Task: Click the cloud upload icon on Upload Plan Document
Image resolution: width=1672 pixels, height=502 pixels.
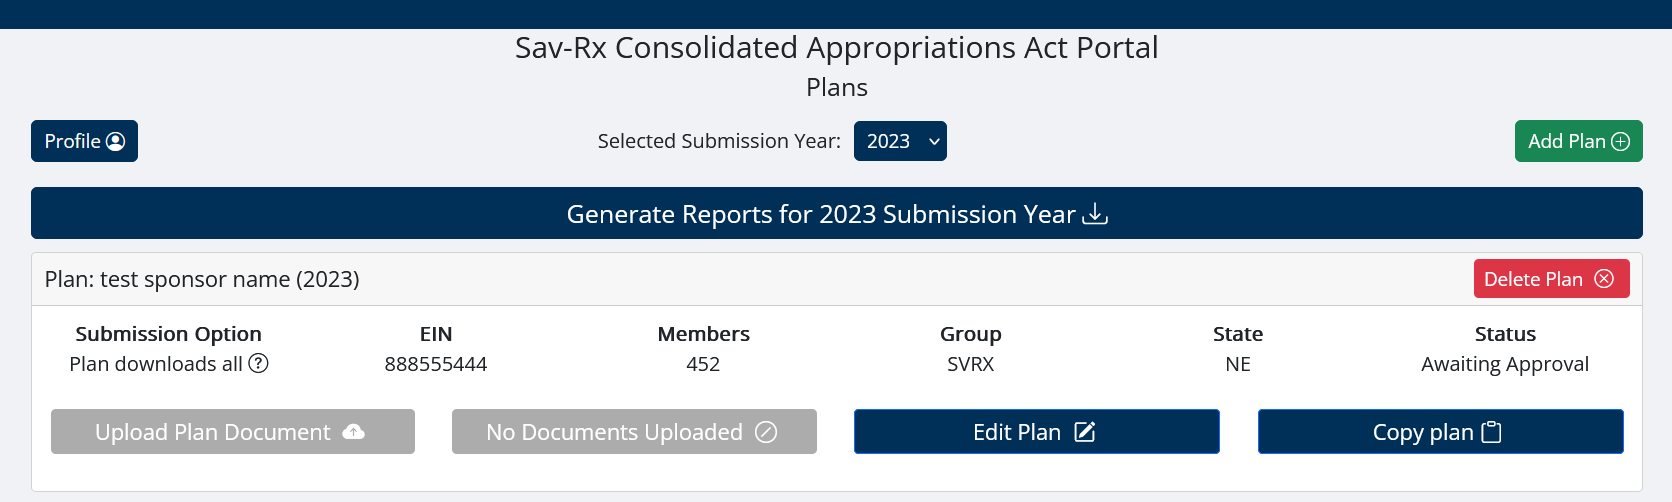Action: click(354, 432)
